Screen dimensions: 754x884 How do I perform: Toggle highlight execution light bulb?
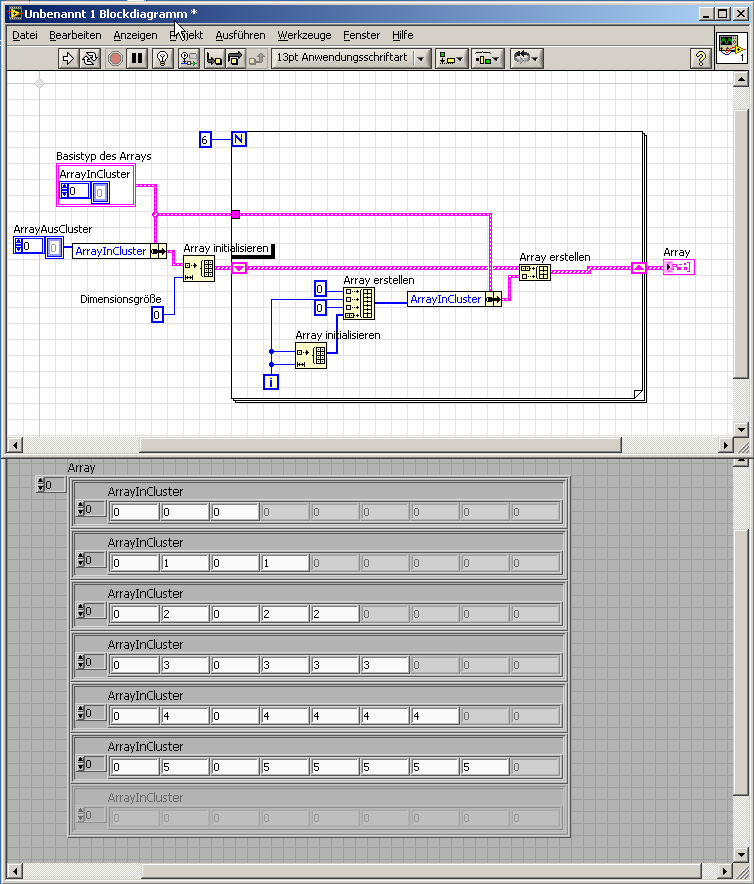click(162, 58)
